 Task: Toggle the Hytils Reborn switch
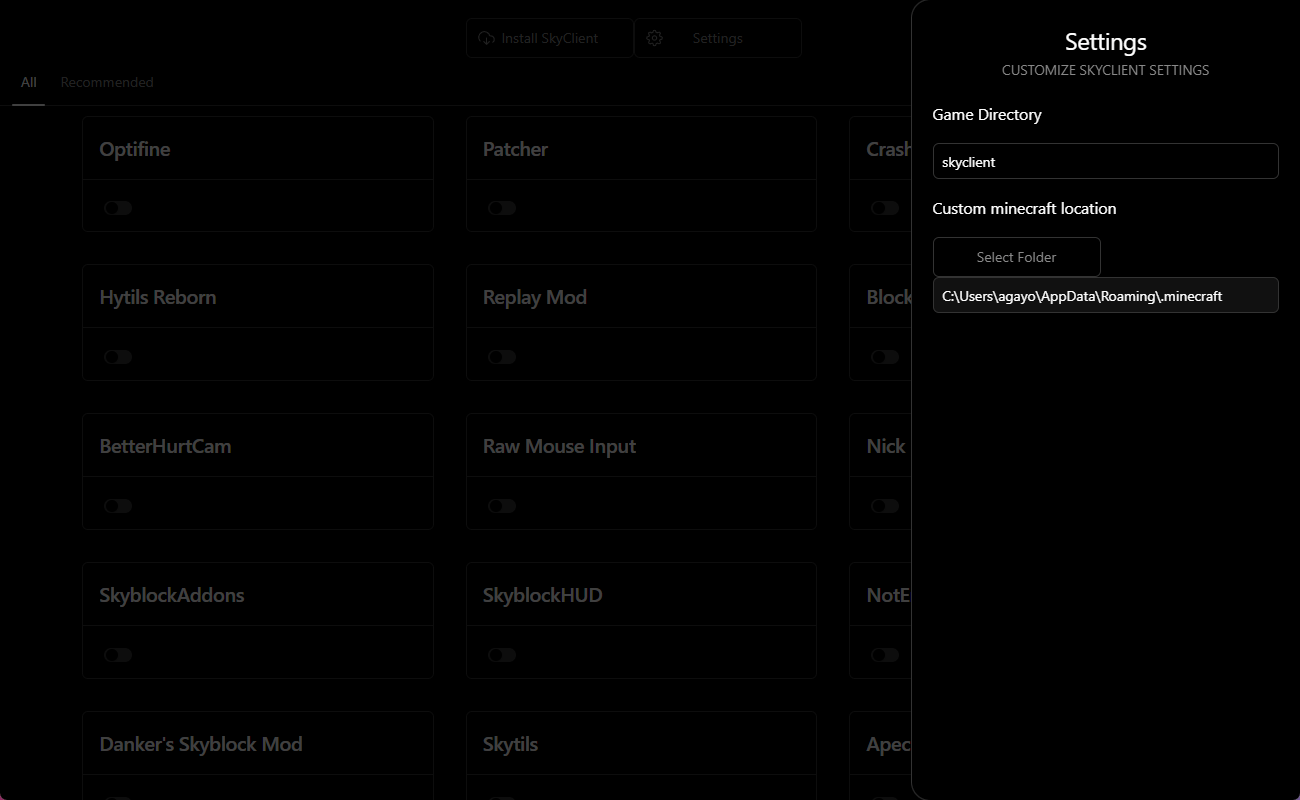(x=118, y=357)
